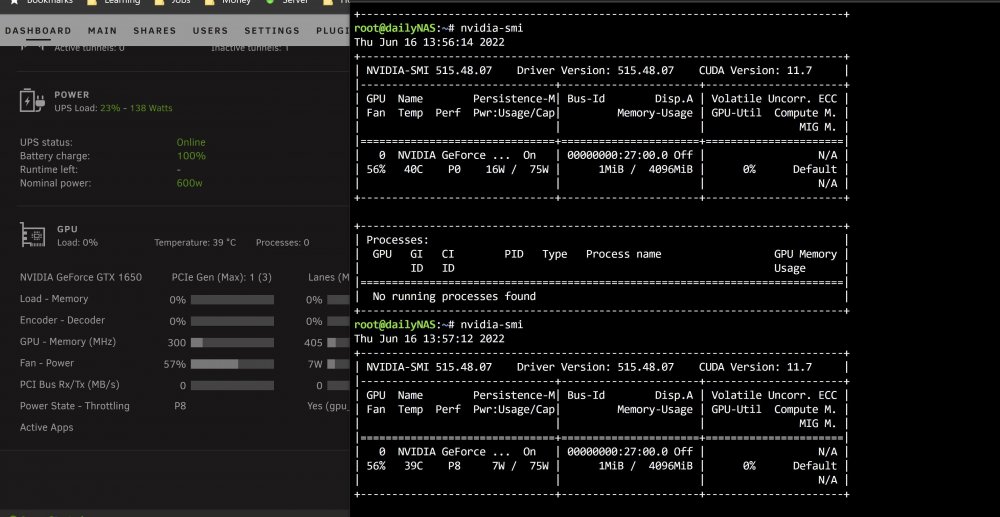The image size is (1000, 517).
Task: Click '7W / 75W' in terminal
Action: [x=520, y=466]
